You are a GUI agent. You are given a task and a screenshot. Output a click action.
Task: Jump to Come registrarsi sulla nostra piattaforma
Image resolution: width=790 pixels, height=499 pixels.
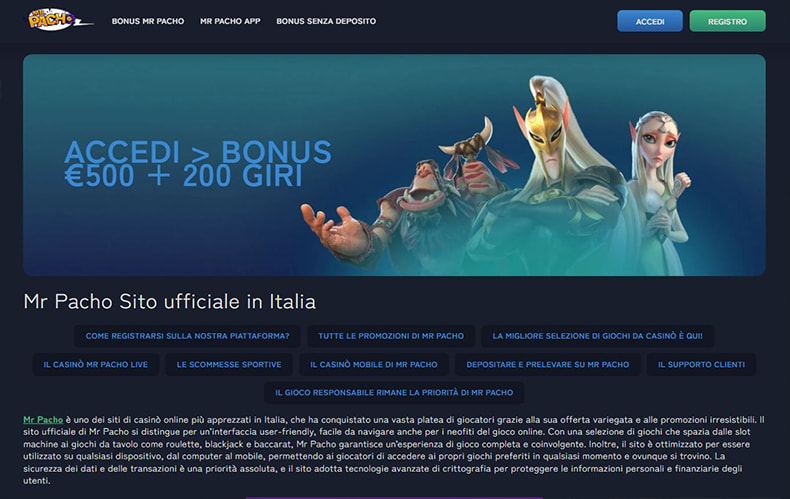tap(187, 336)
